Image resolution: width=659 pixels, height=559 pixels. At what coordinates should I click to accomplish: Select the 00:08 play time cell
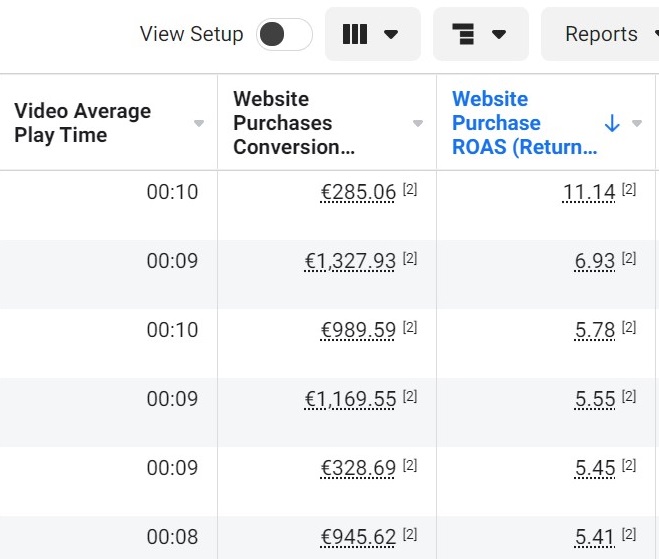click(x=172, y=537)
